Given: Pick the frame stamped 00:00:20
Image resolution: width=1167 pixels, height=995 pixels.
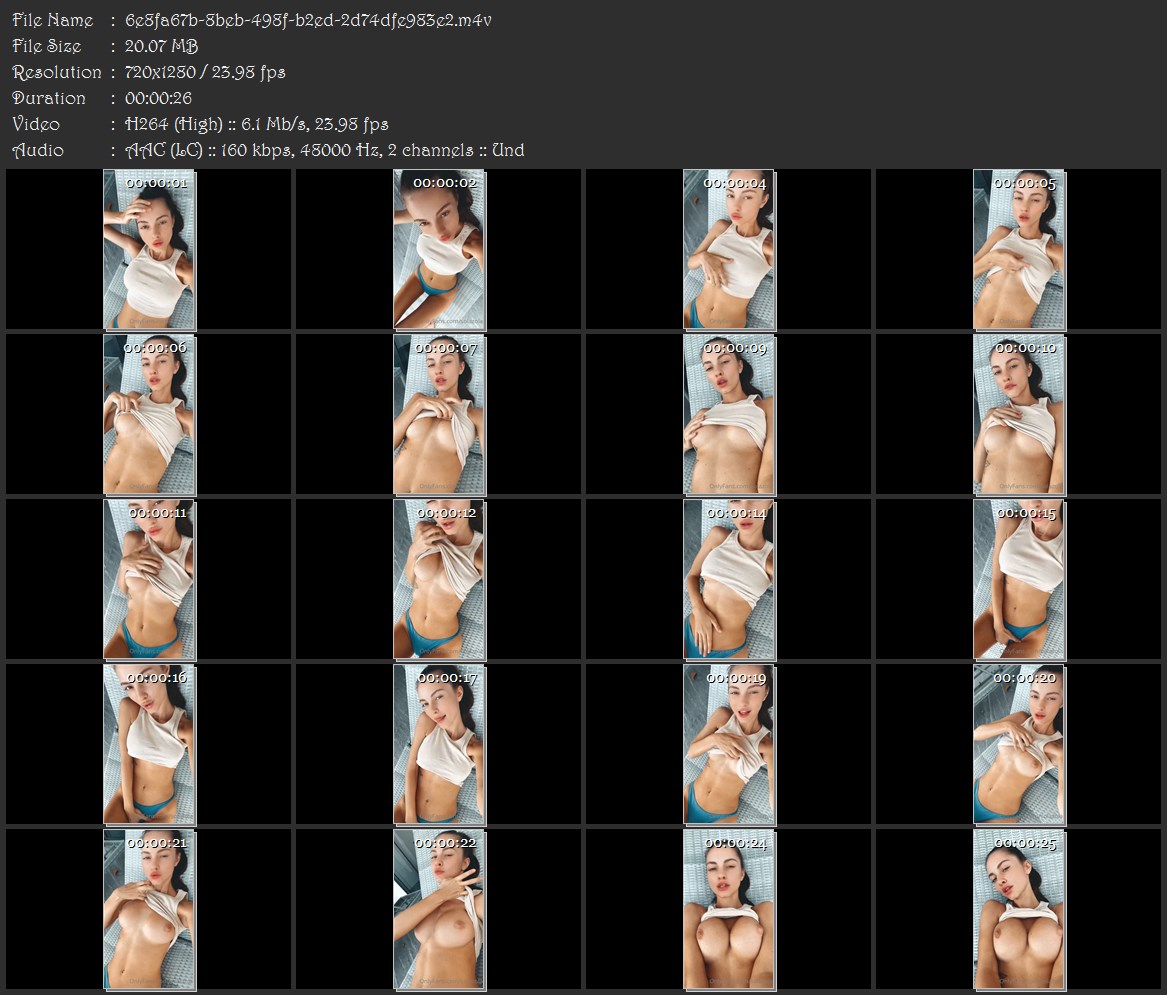Looking at the screenshot, I should [x=1020, y=745].
